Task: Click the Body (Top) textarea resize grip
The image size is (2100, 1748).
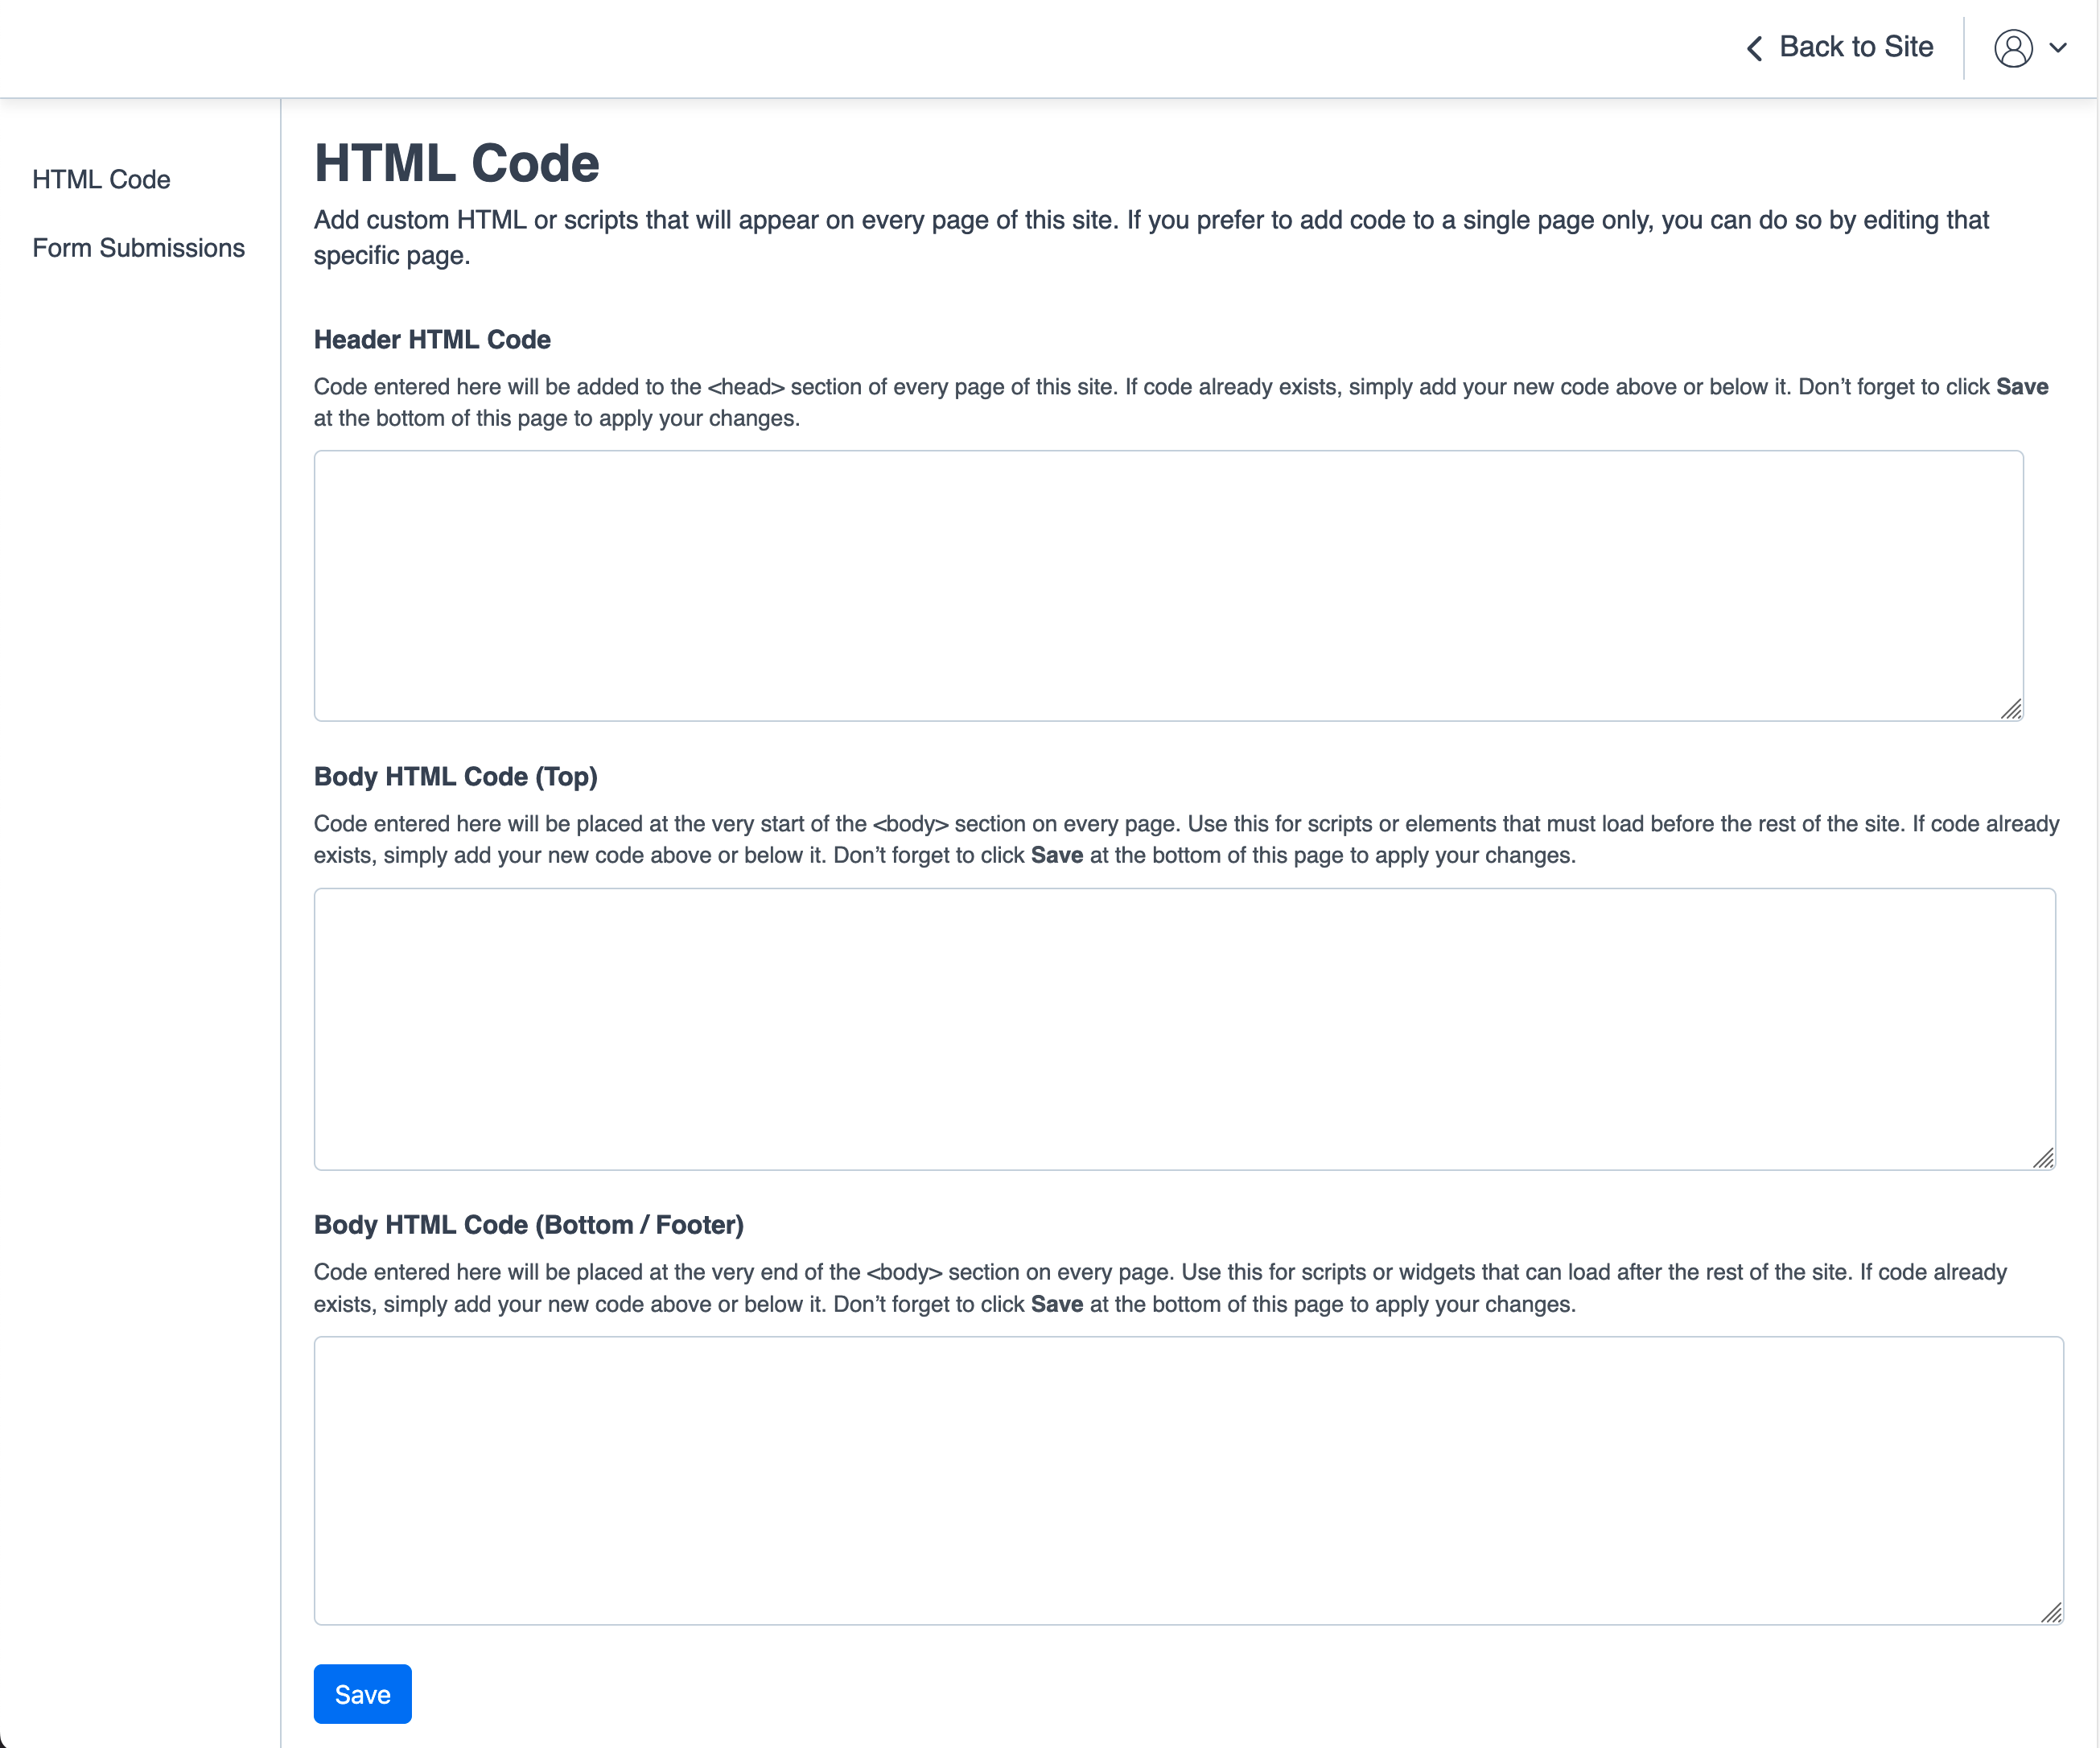Action: (x=2044, y=1158)
